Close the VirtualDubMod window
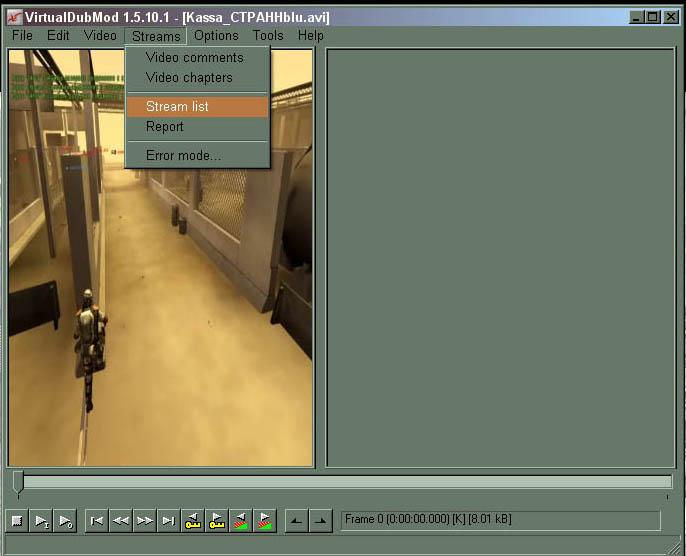 [x=671, y=17]
